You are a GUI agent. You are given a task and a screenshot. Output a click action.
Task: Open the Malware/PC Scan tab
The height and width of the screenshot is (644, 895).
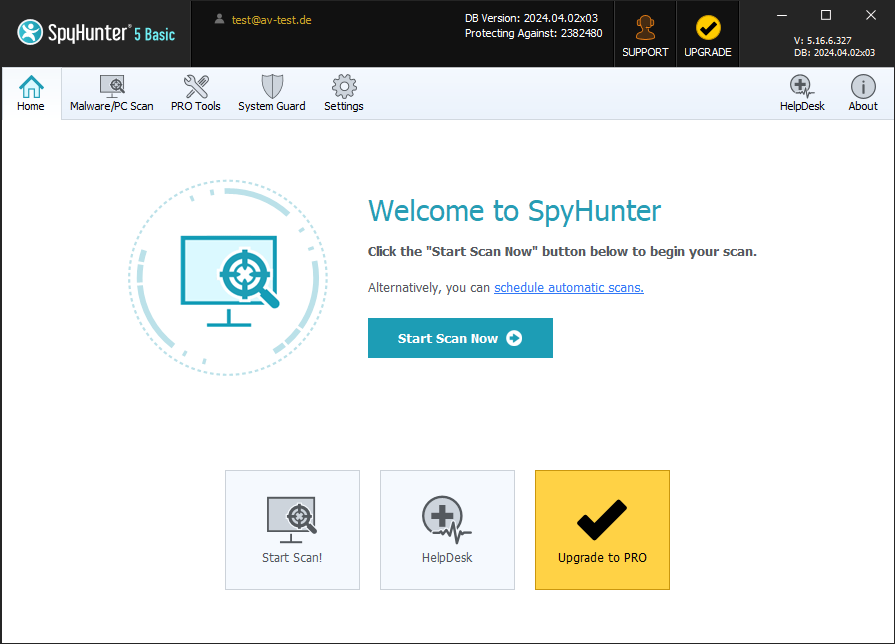pyautogui.click(x=111, y=93)
